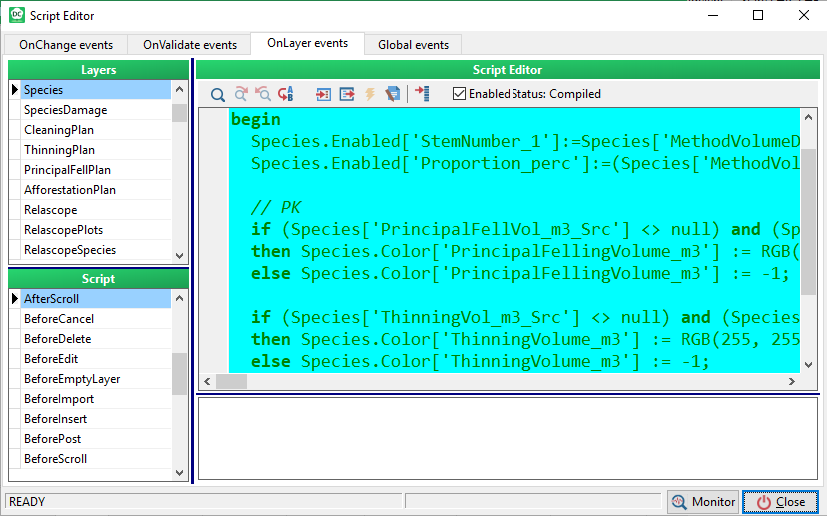Select the ThinningPlan layer

tap(60, 150)
